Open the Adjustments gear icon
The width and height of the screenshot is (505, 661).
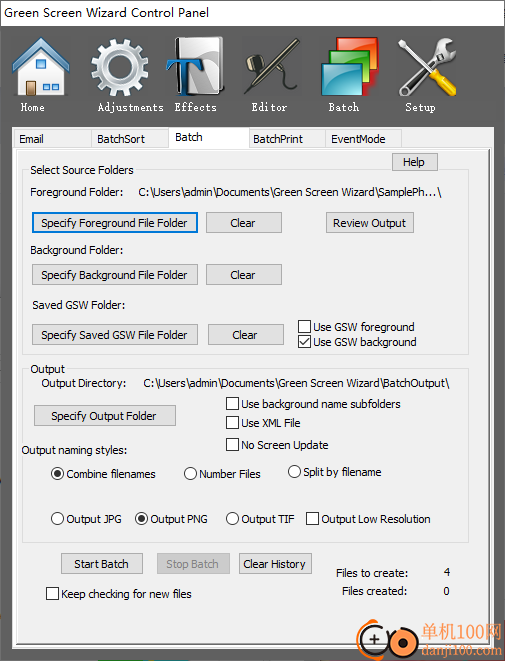click(120, 67)
